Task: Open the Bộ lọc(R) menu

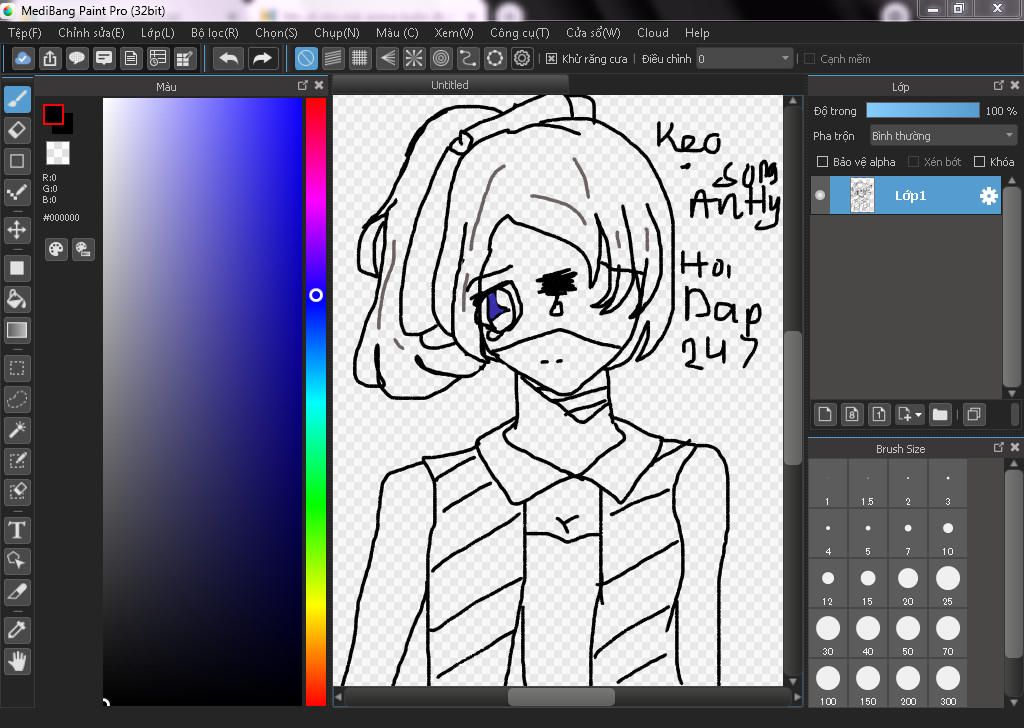Action: point(215,33)
